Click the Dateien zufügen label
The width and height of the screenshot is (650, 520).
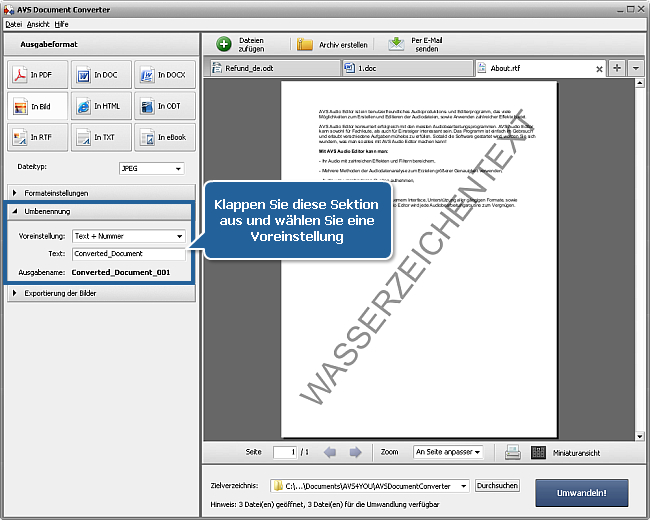pyautogui.click(x=251, y=44)
